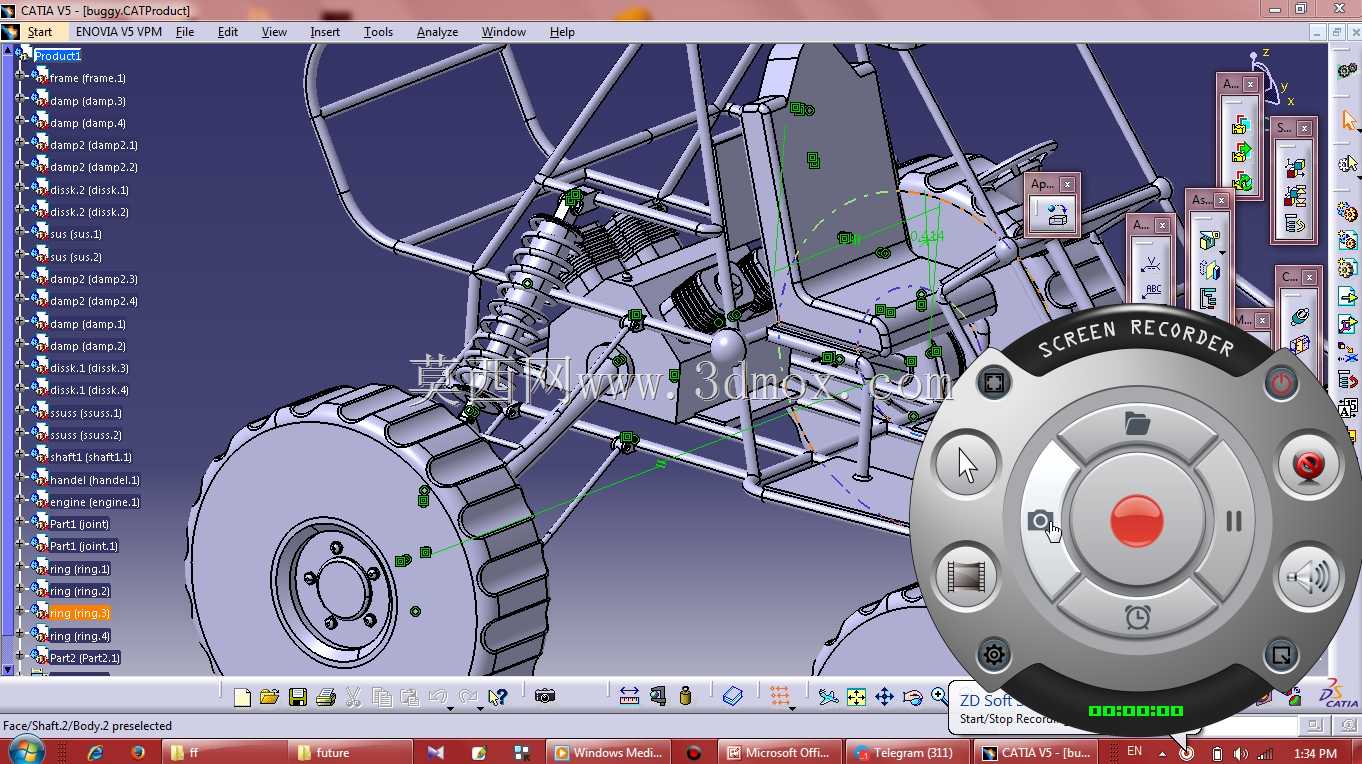Open the Analyze menu
This screenshot has width=1362, height=764.
(437, 32)
